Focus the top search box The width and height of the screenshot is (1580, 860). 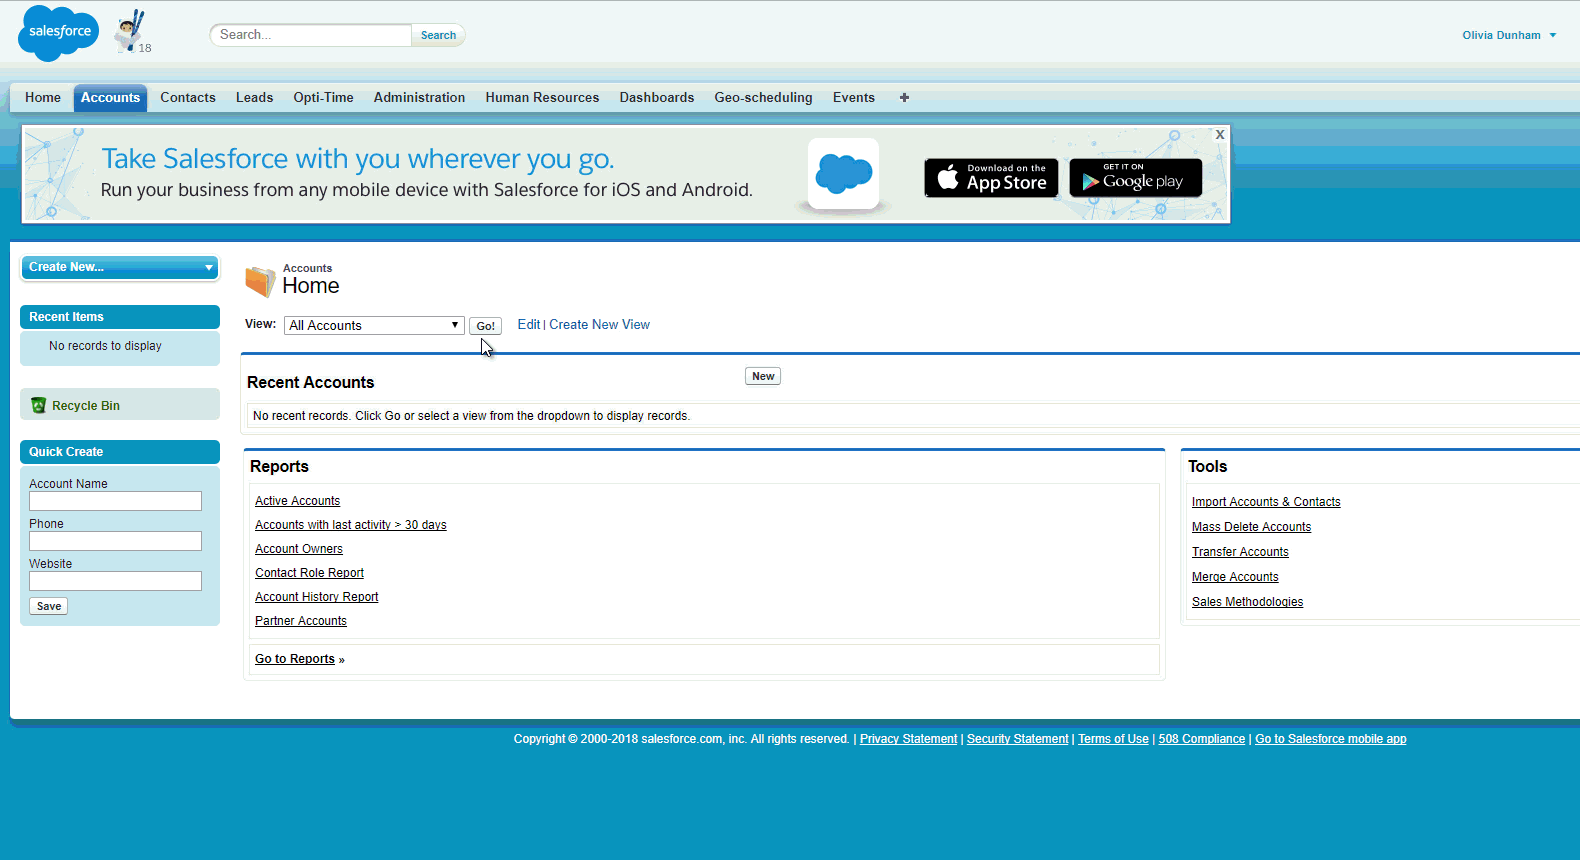click(311, 35)
